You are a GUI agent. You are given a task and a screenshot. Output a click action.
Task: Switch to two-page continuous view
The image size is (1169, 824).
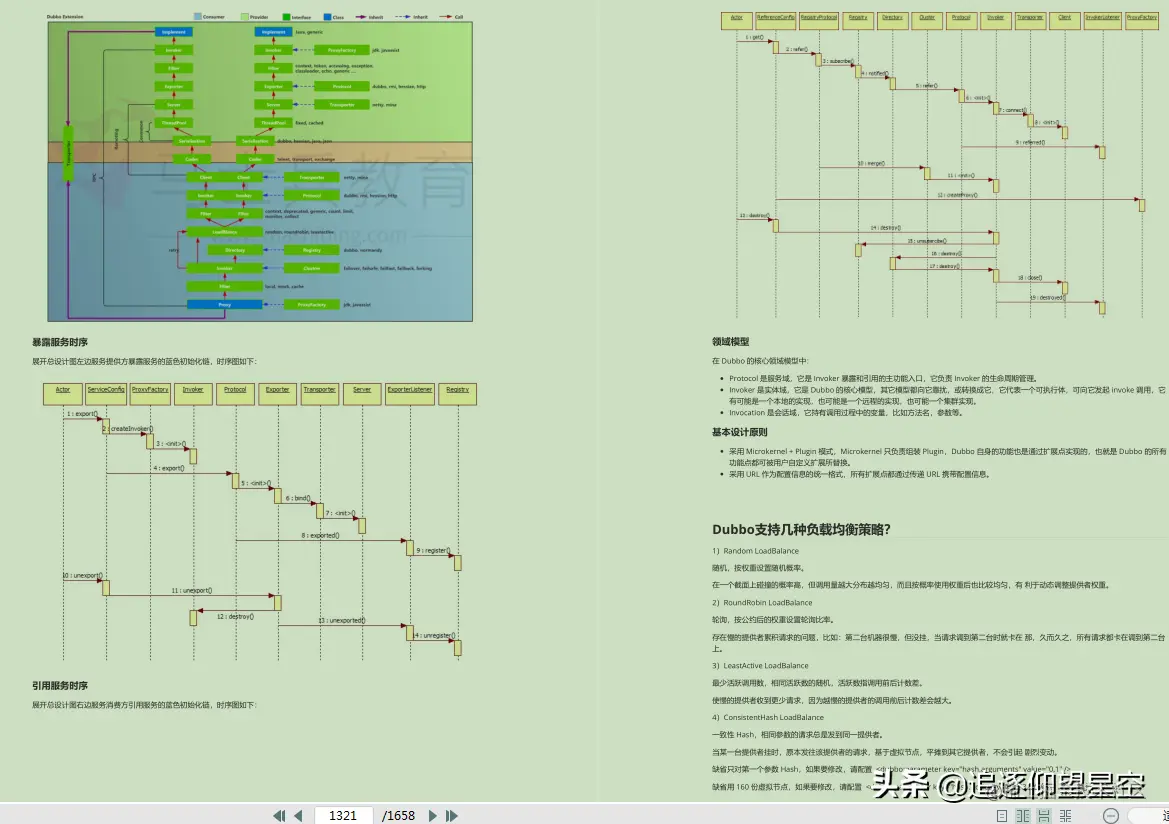[1065, 816]
